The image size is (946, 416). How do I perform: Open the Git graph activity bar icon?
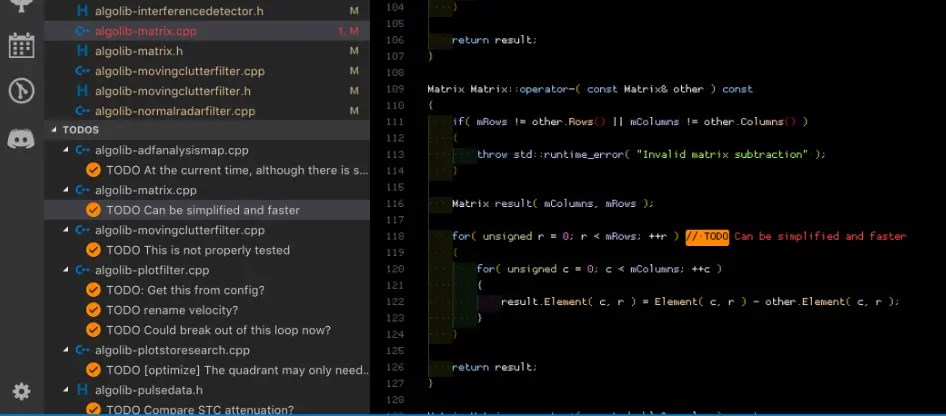[x=21, y=91]
